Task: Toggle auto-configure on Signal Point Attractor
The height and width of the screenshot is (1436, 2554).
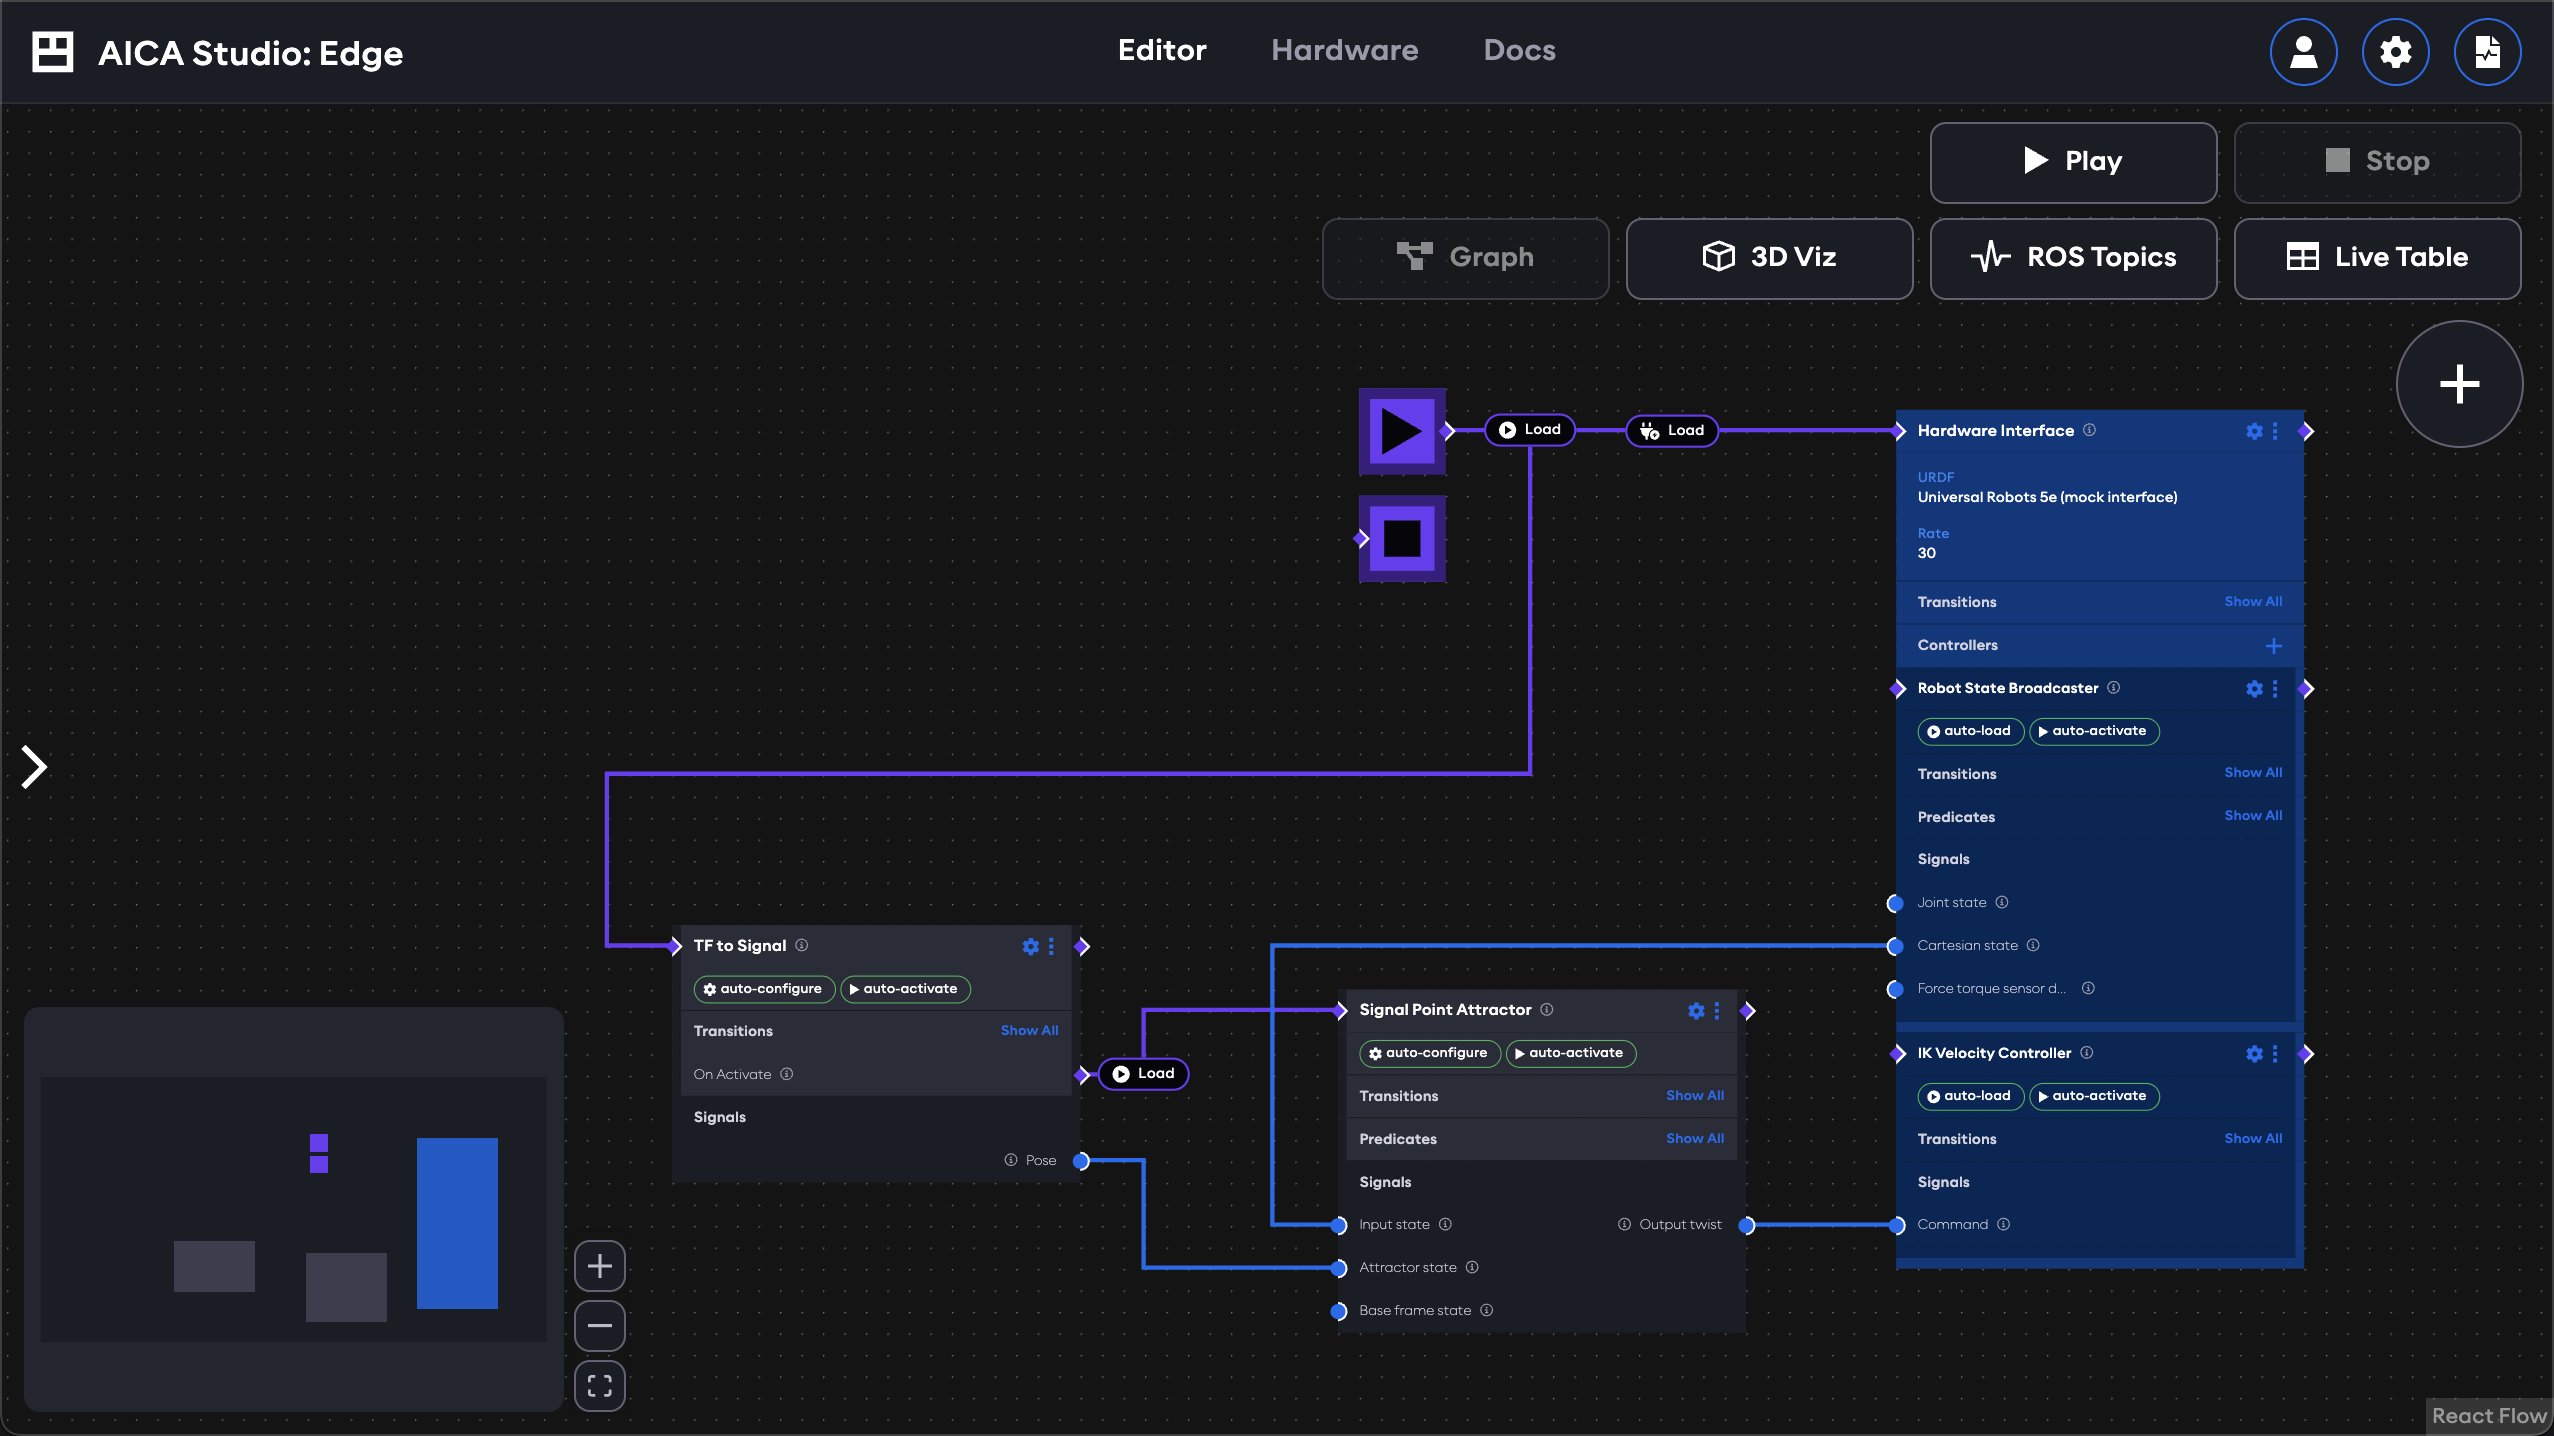Action: coord(1430,1053)
